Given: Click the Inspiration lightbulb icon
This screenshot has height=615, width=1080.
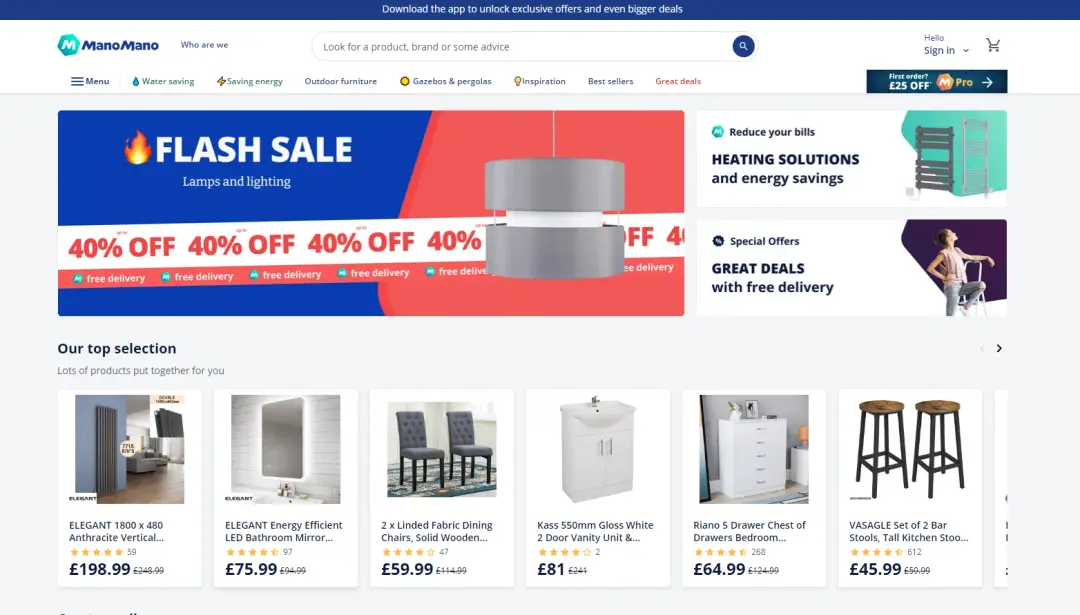Looking at the screenshot, I should pos(517,81).
